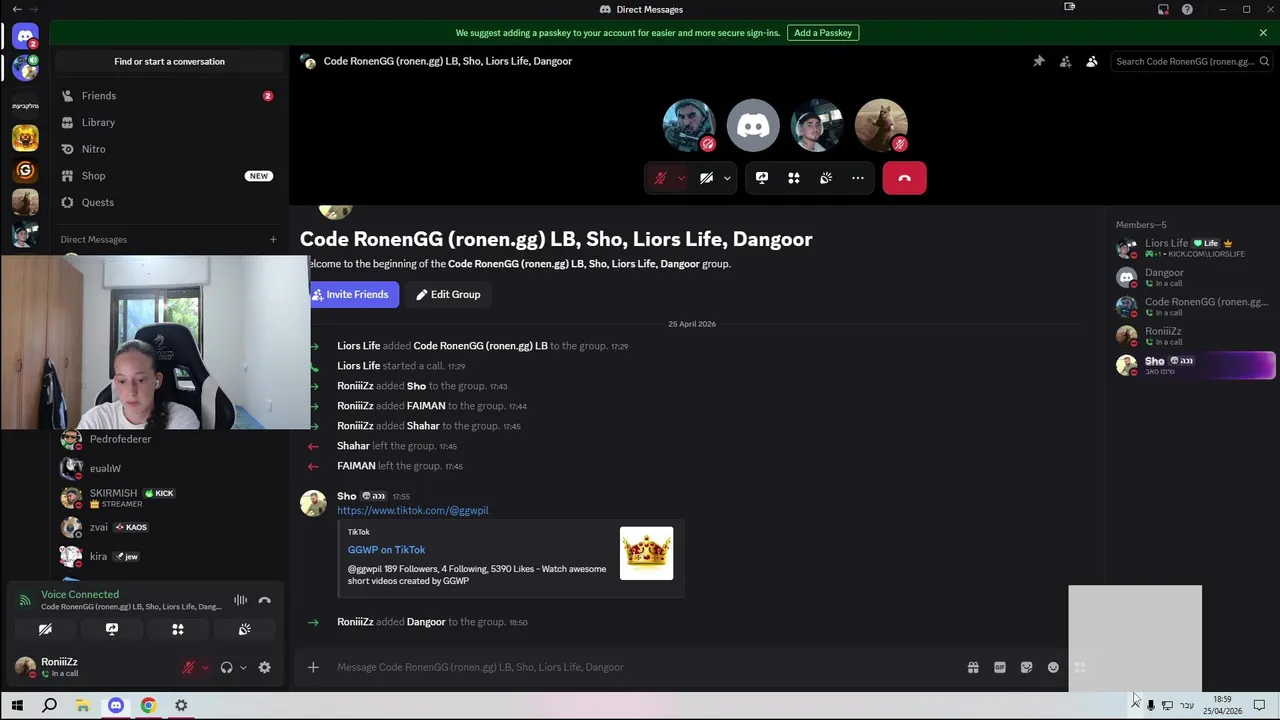
Task: Open soundboard from call controls
Action: pyautogui.click(x=826, y=178)
